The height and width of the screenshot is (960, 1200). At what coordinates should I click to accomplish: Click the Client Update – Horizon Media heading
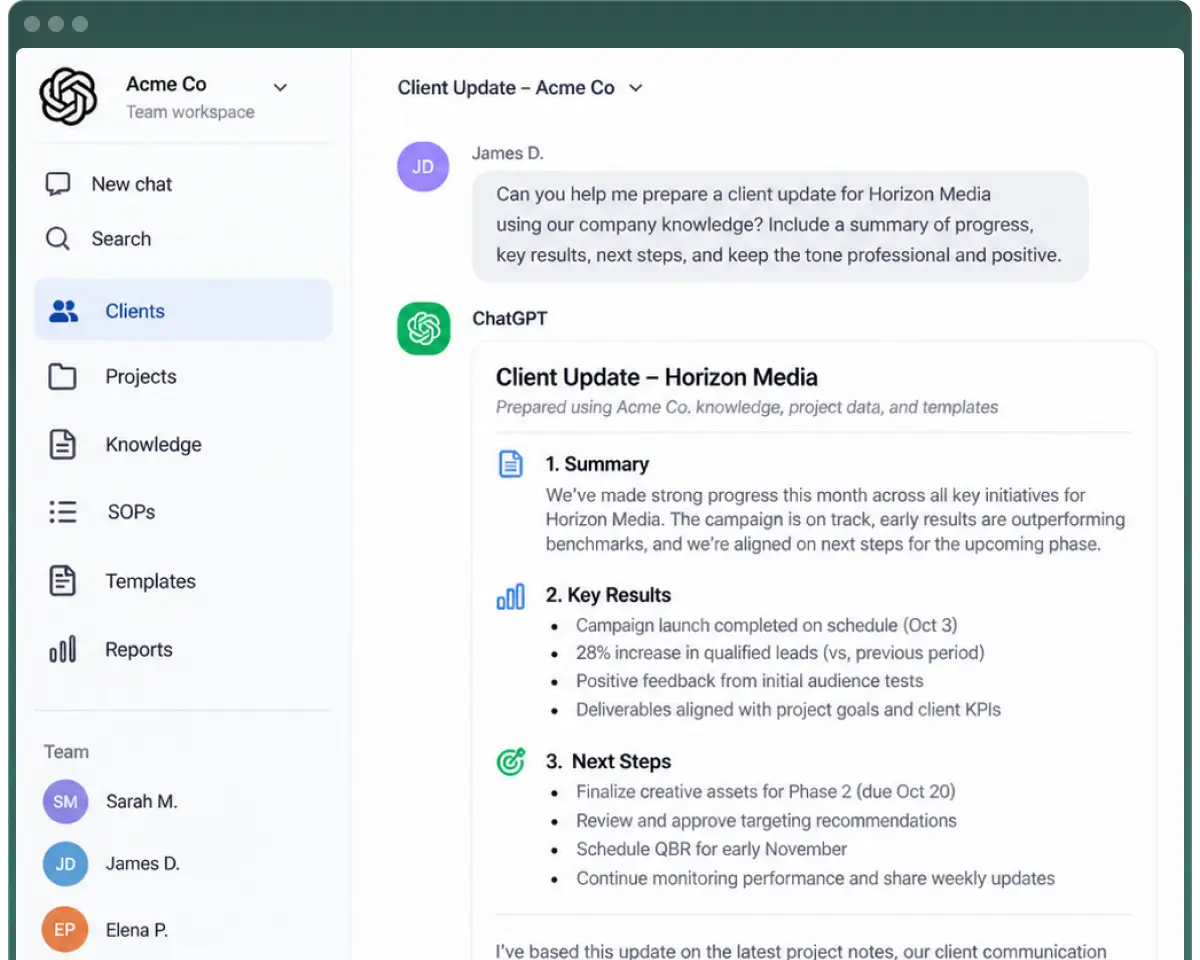point(657,377)
